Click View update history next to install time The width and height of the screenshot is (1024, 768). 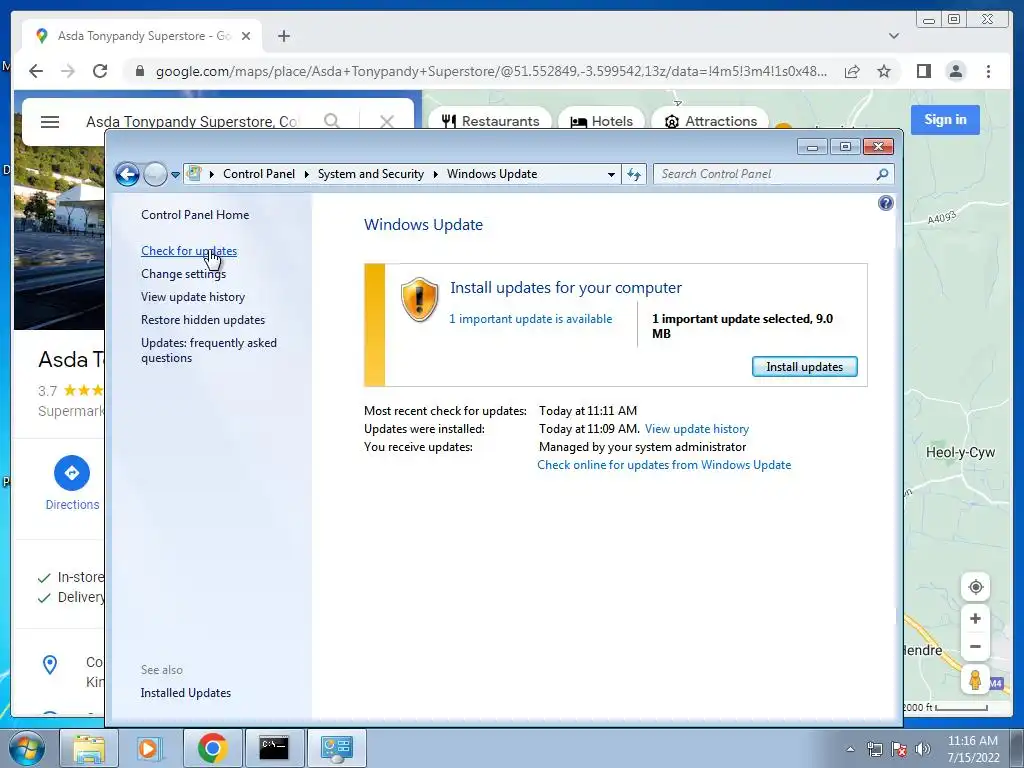tap(696, 429)
